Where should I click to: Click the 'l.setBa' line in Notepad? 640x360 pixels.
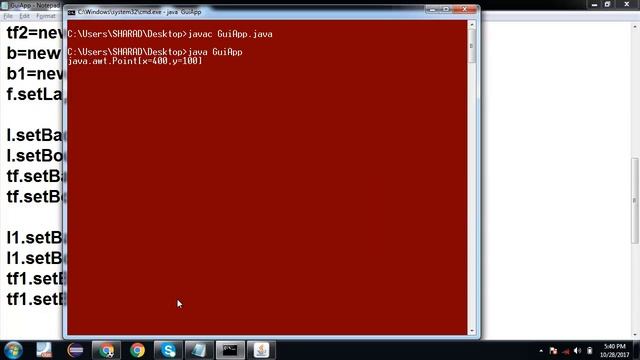[35, 135]
